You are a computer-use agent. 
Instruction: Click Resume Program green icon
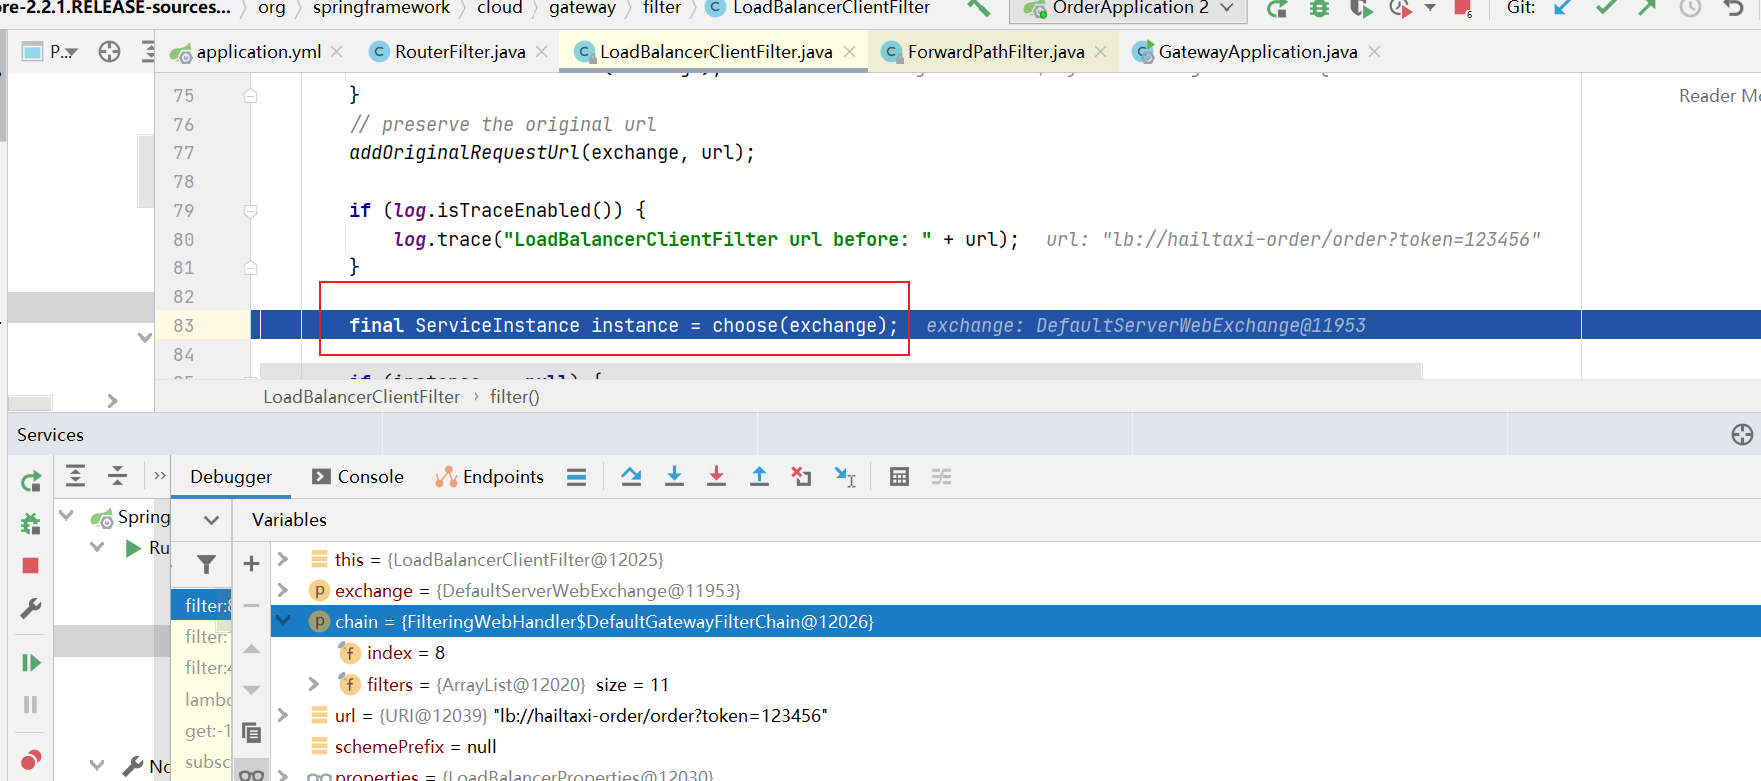coord(31,663)
